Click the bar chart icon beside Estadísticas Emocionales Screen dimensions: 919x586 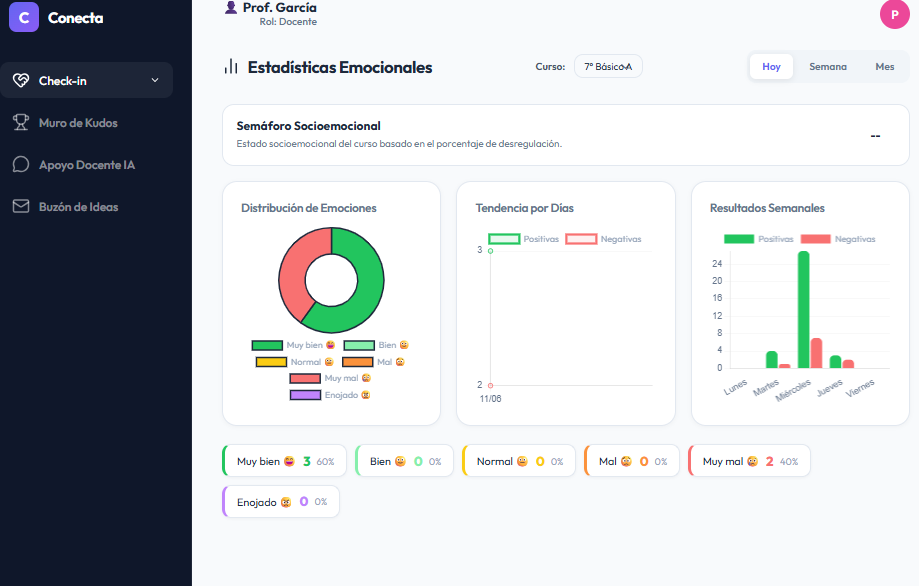(231, 67)
